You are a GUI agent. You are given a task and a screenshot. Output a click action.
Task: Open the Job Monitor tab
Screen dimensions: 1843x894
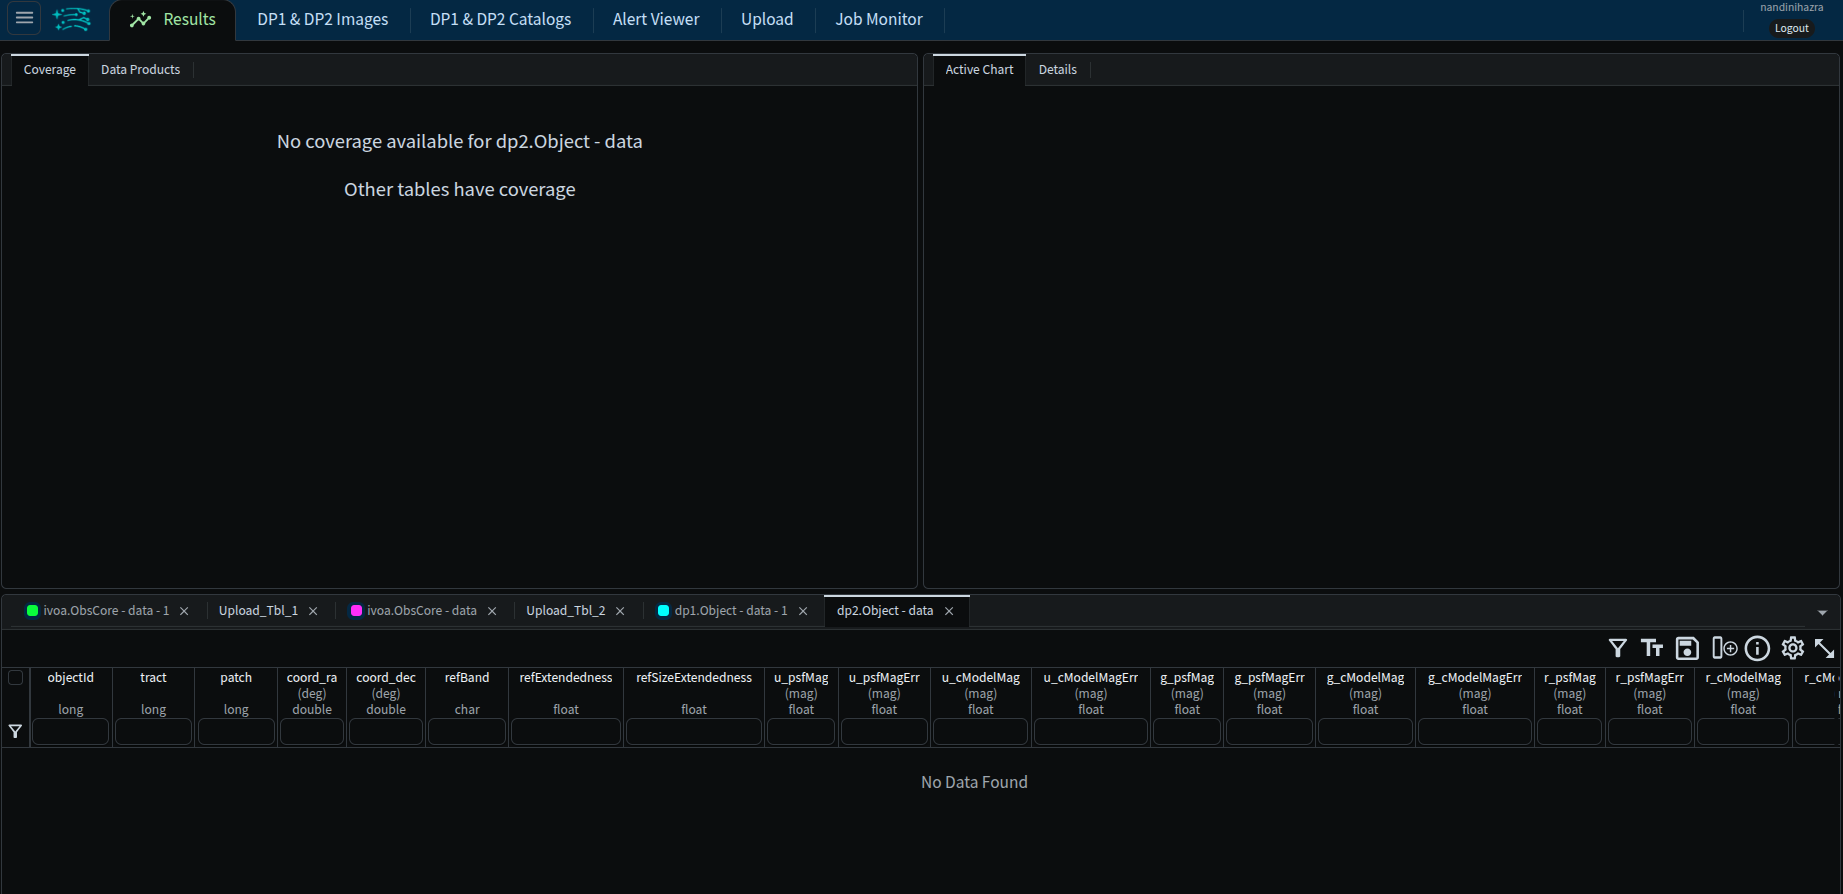click(x=879, y=20)
